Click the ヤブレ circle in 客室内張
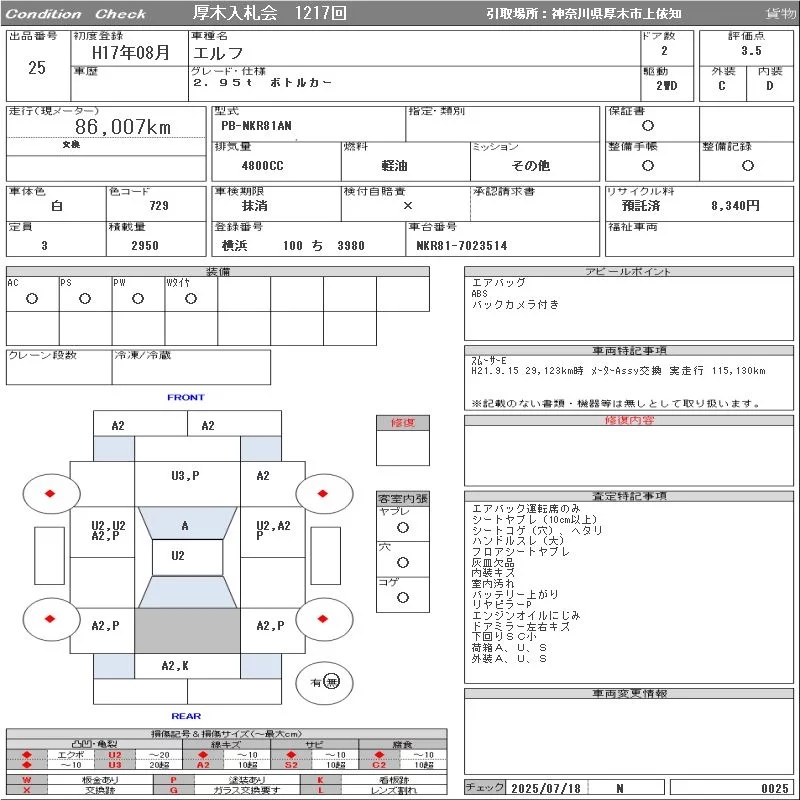 pyautogui.click(x=403, y=528)
